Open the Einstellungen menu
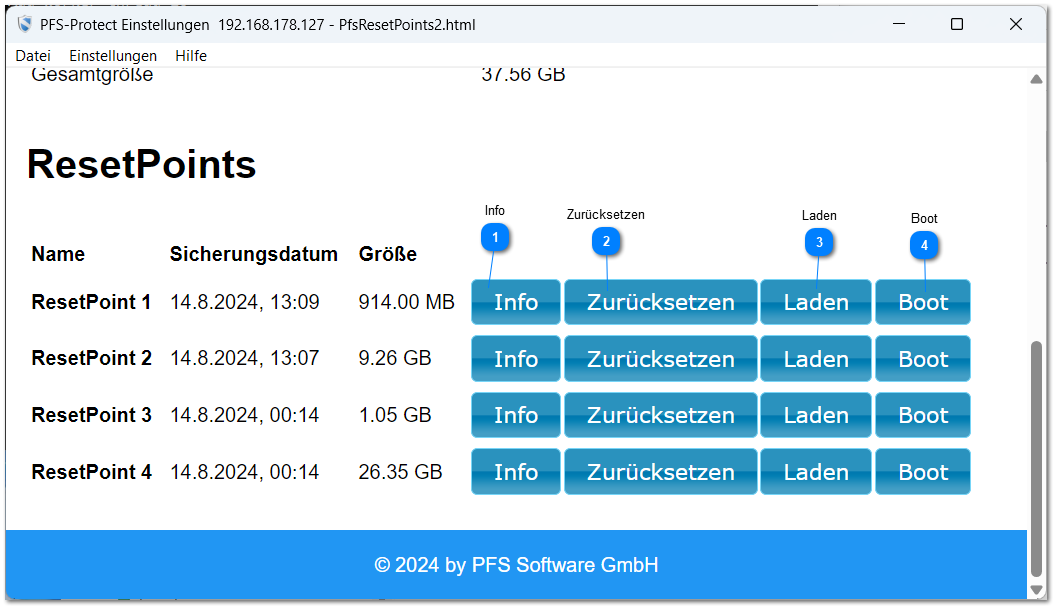This screenshot has height=609, width=1056. (113, 56)
